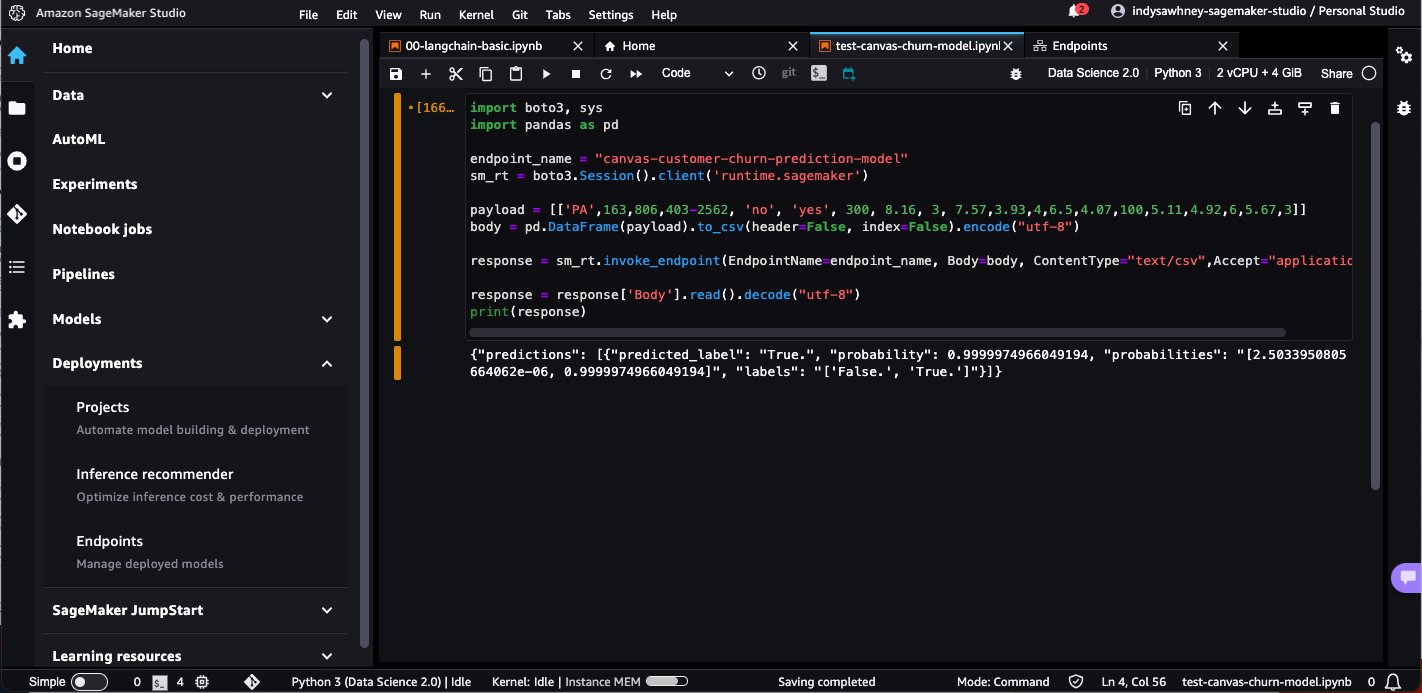The height and width of the screenshot is (693, 1422).
Task: Open the file browser folder icon in left sidebar
Action: [x=17, y=108]
